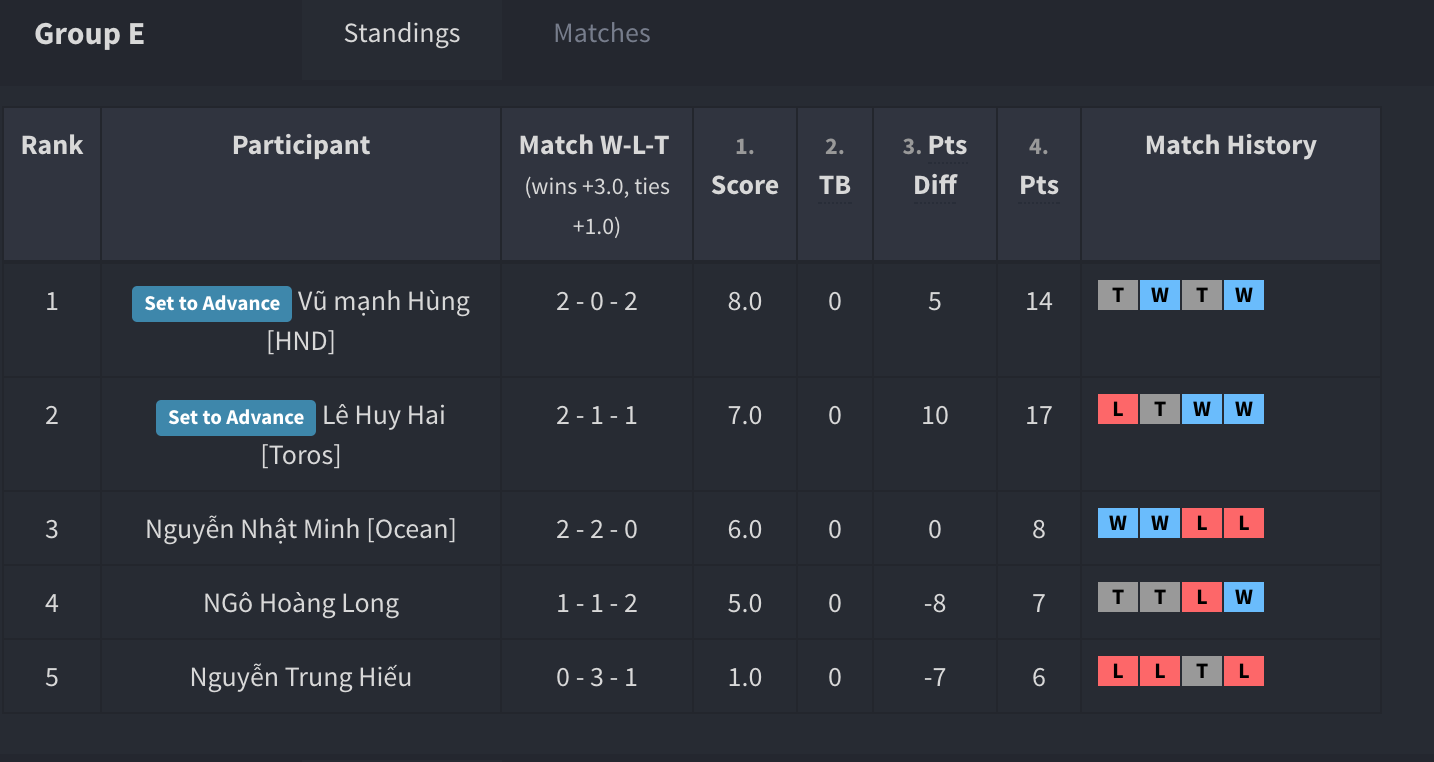Viewport: 1434px width, 762px height.
Task: Select the Standings tab
Action: [402, 33]
